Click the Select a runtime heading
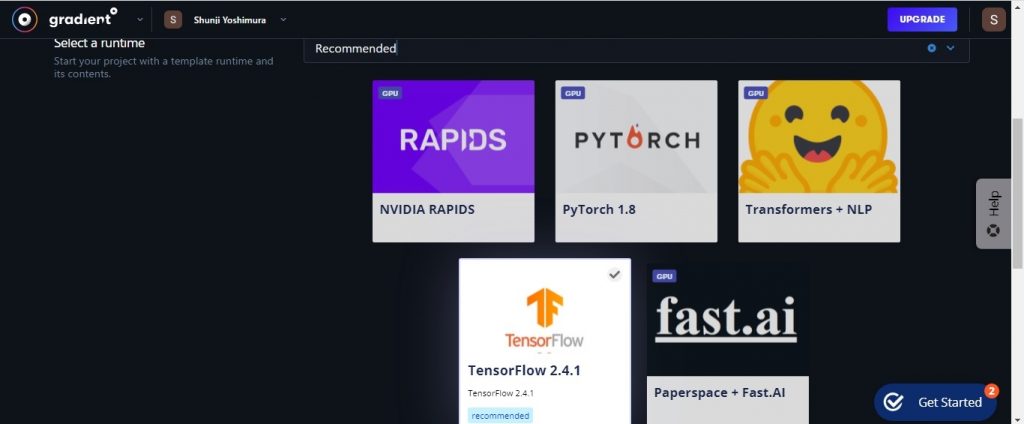This screenshot has height=424, width=1024. pos(99,44)
